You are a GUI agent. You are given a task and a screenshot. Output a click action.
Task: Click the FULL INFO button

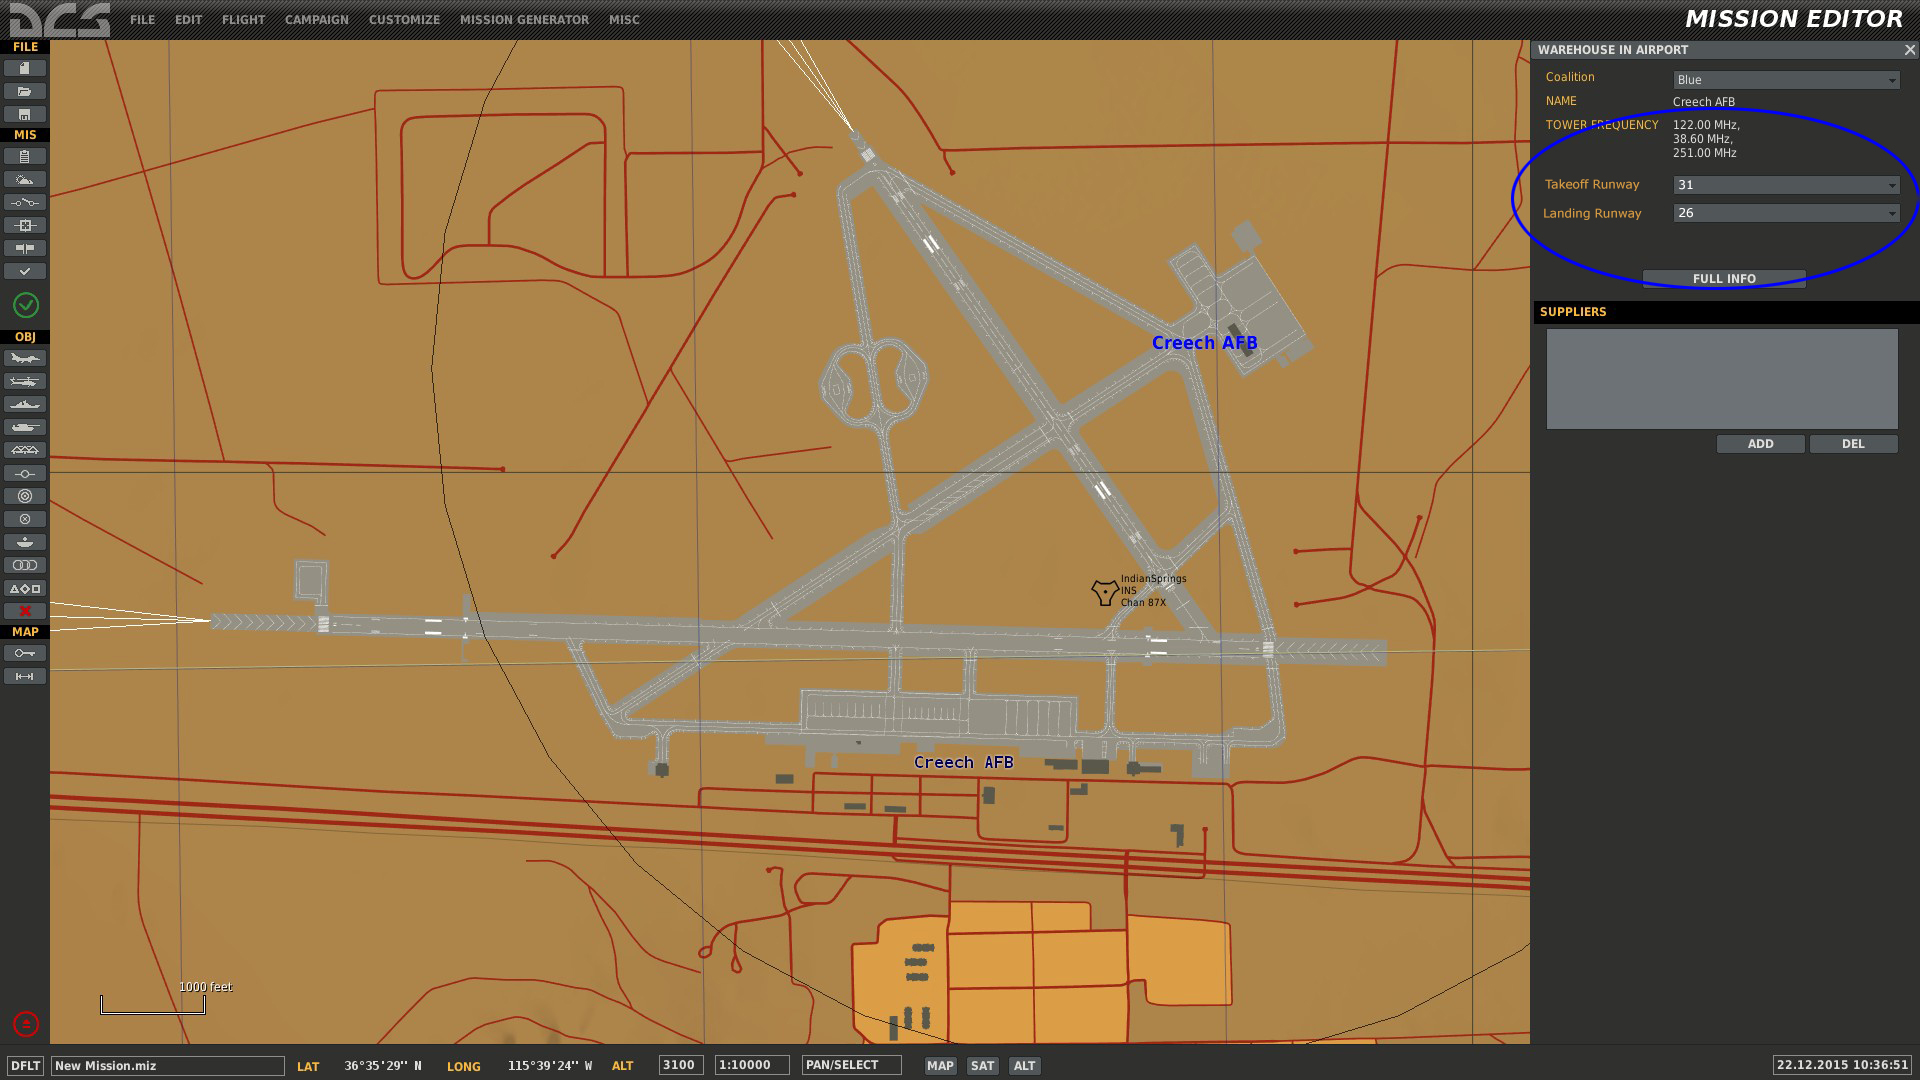tap(1724, 278)
